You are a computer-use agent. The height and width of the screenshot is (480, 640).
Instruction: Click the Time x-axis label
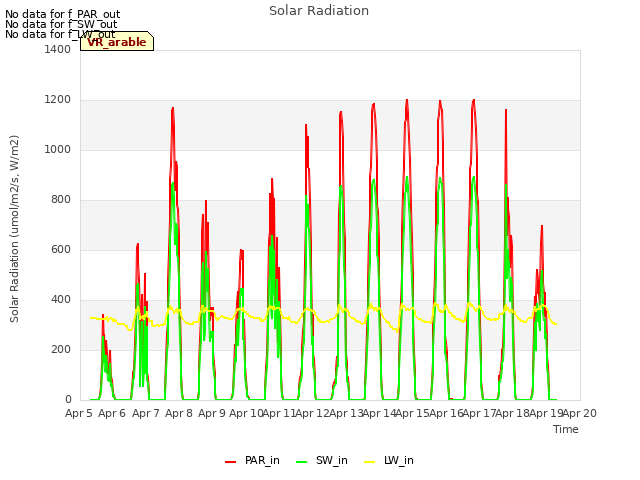pyautogui.click(x=566, y=429)
